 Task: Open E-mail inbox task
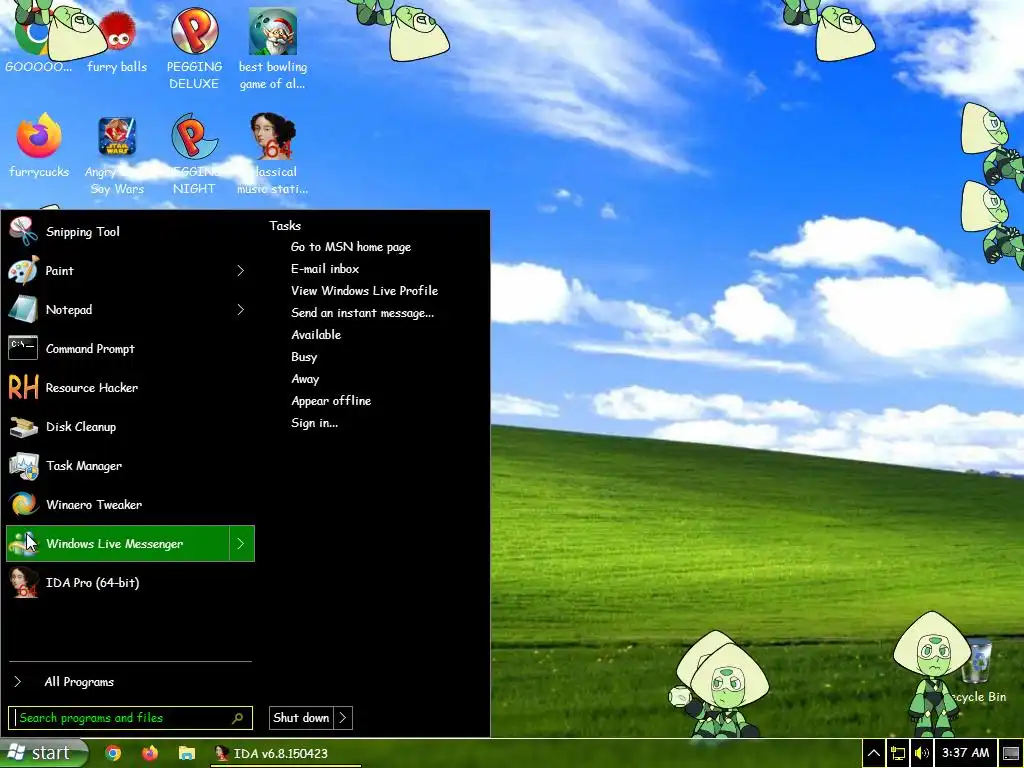tap(325, 269)
